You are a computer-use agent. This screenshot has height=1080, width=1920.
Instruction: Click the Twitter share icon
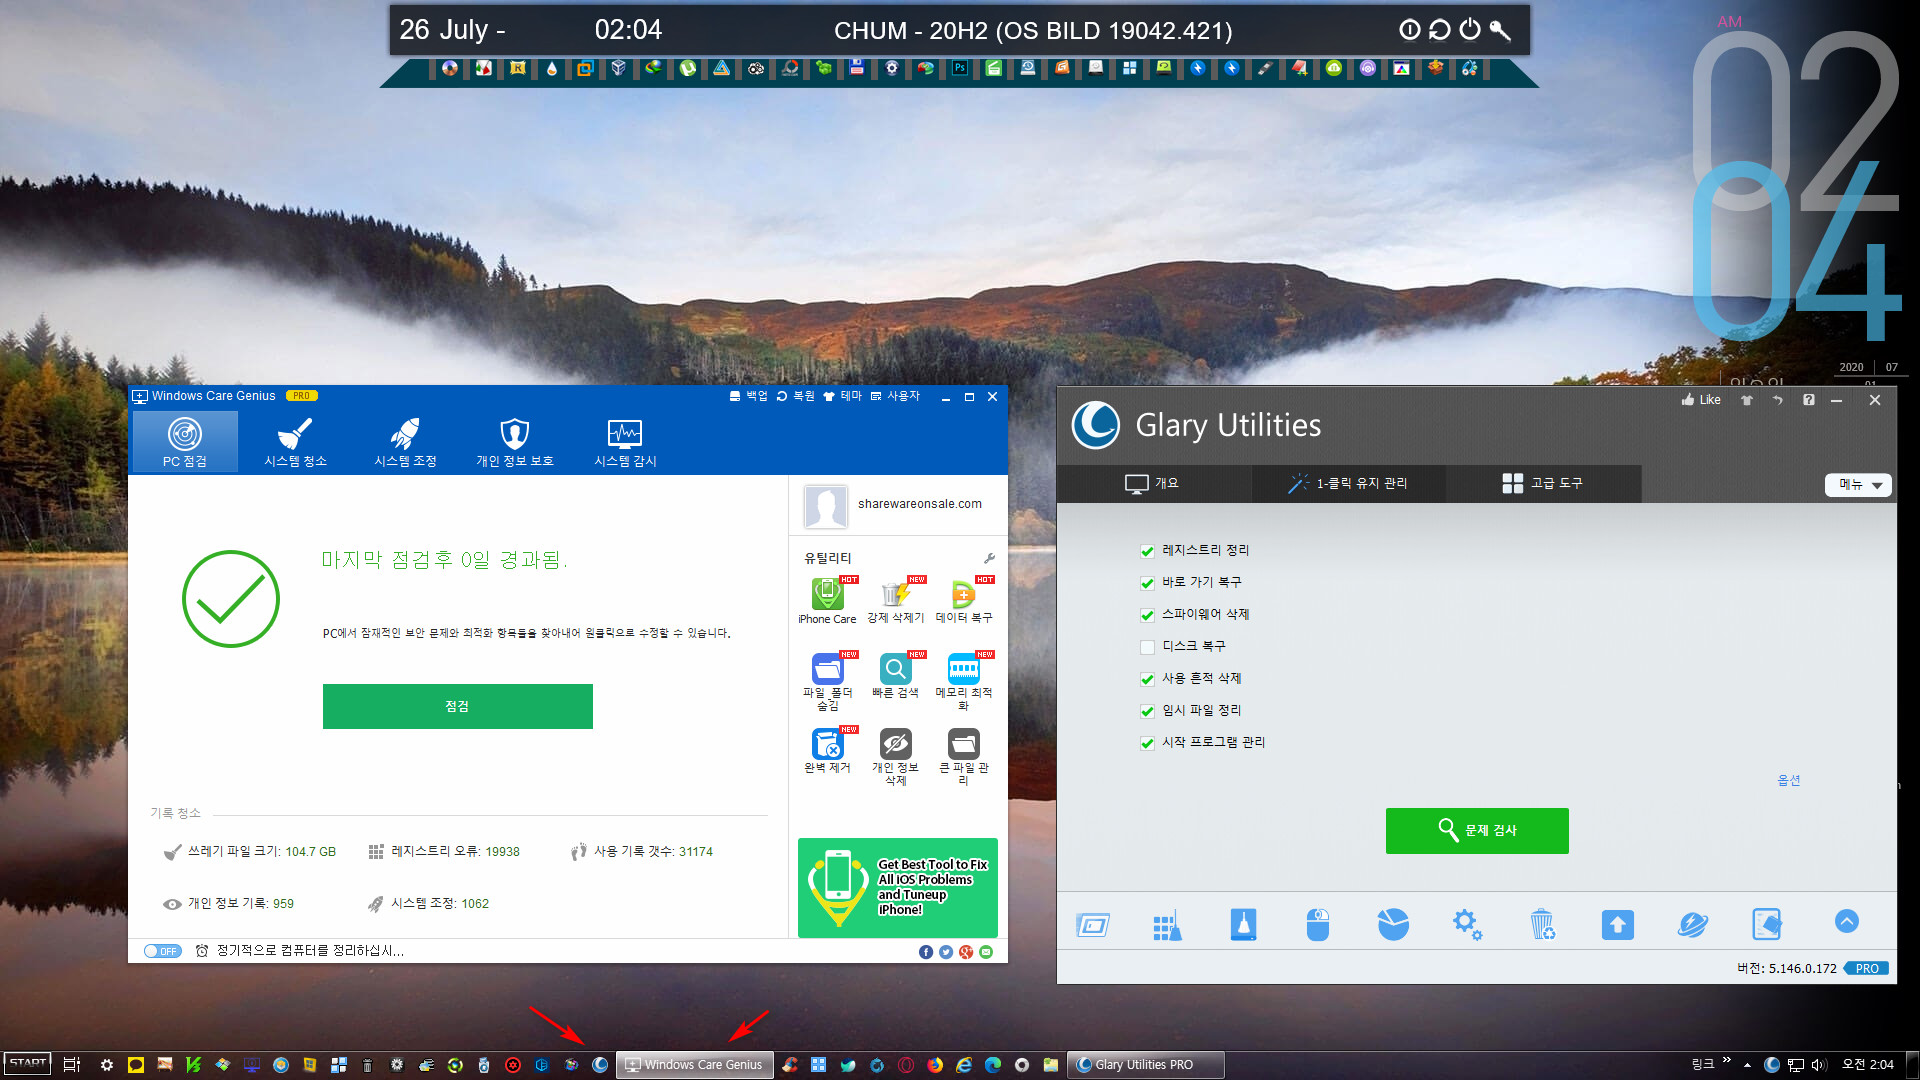(x=946, y=952)
